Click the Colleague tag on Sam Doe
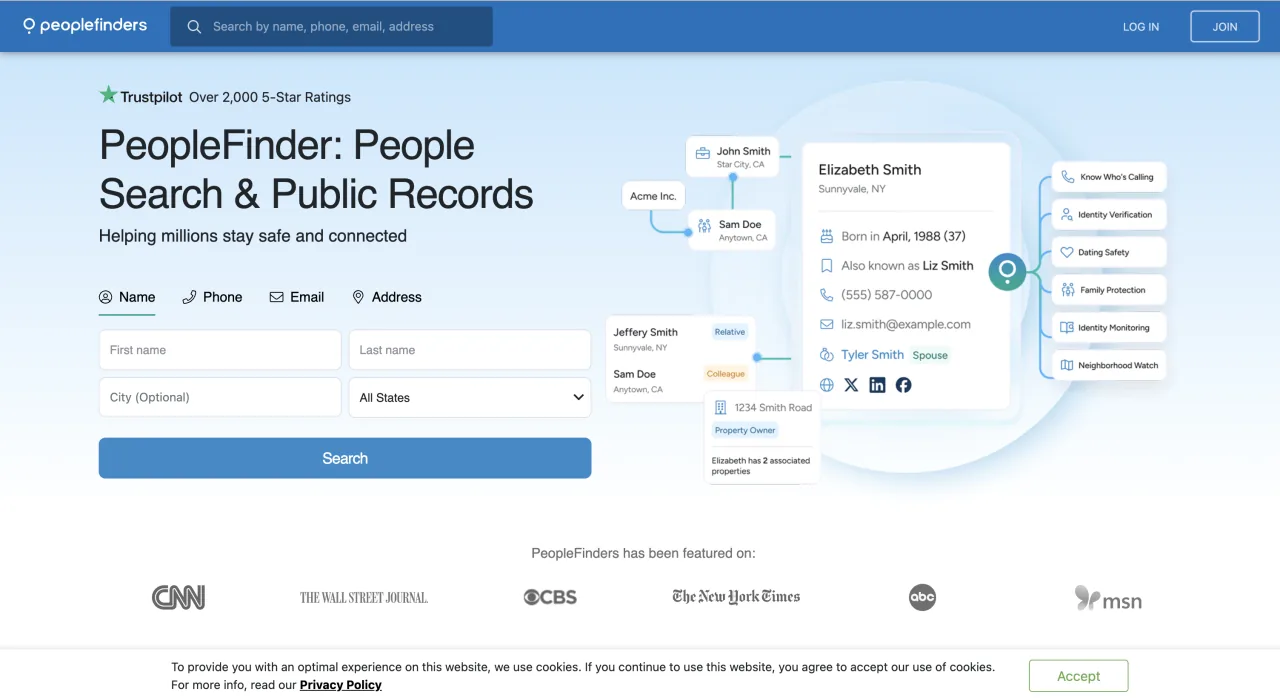The height and width of the screenshot is (698, 1280). (726, 374)
